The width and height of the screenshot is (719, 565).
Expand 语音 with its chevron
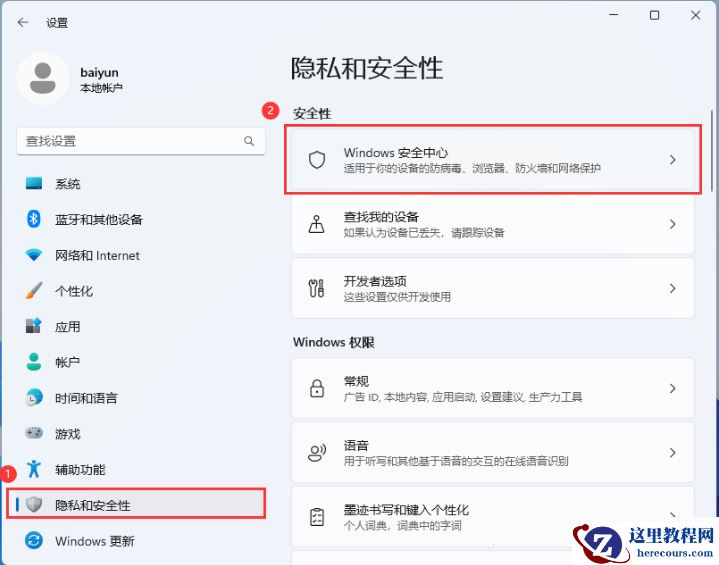tap(672, 453)
